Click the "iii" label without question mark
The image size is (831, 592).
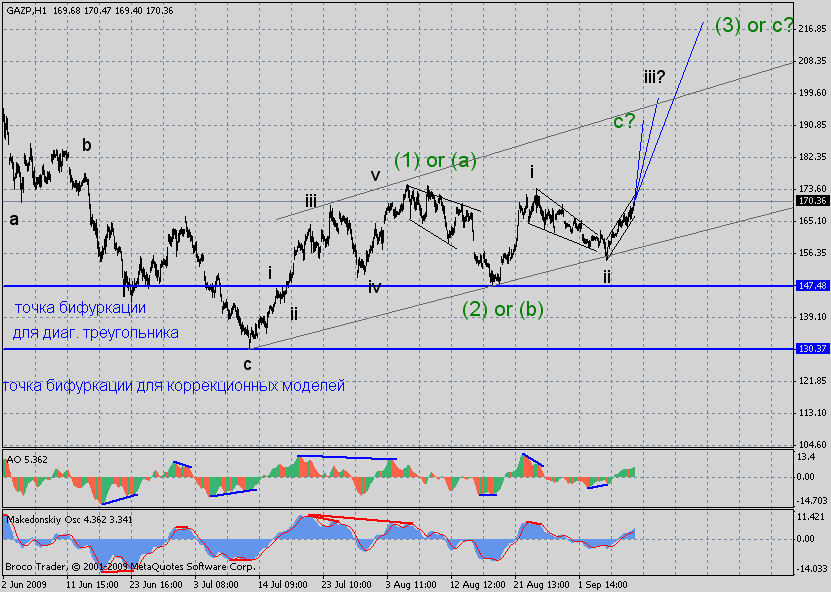coord(311,201)
